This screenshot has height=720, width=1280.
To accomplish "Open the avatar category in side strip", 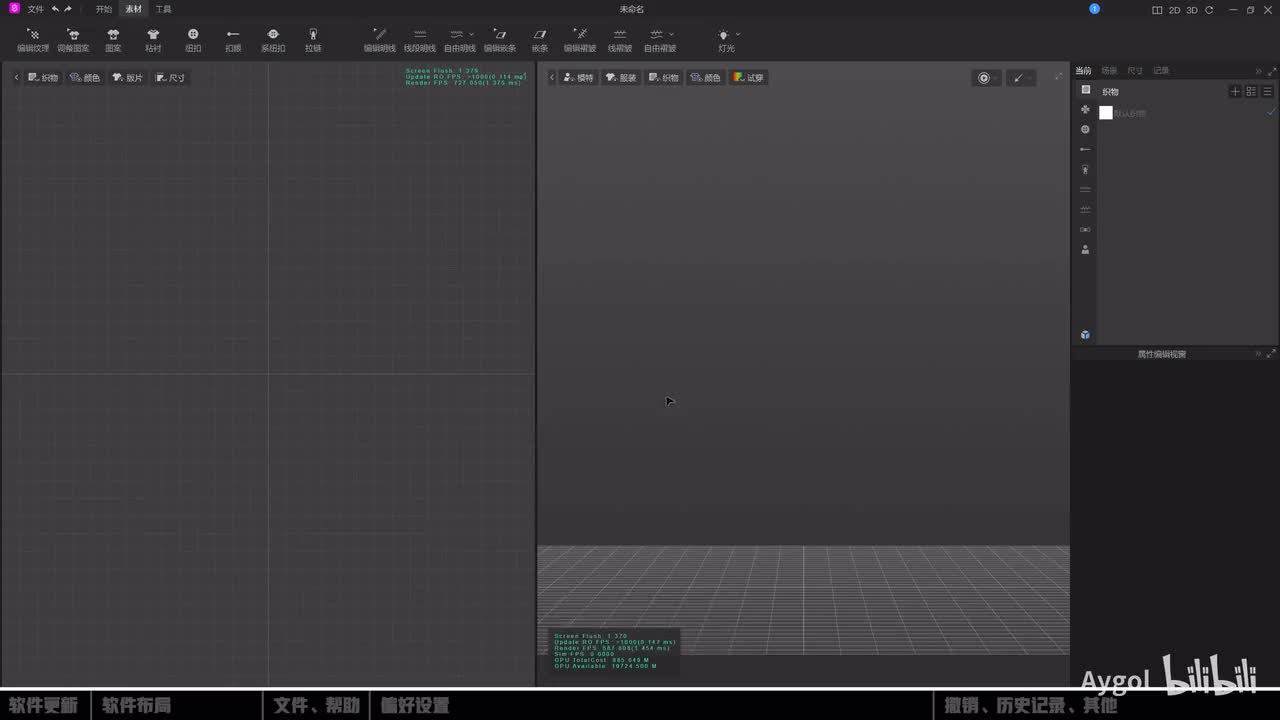I will click(1086, 250).
